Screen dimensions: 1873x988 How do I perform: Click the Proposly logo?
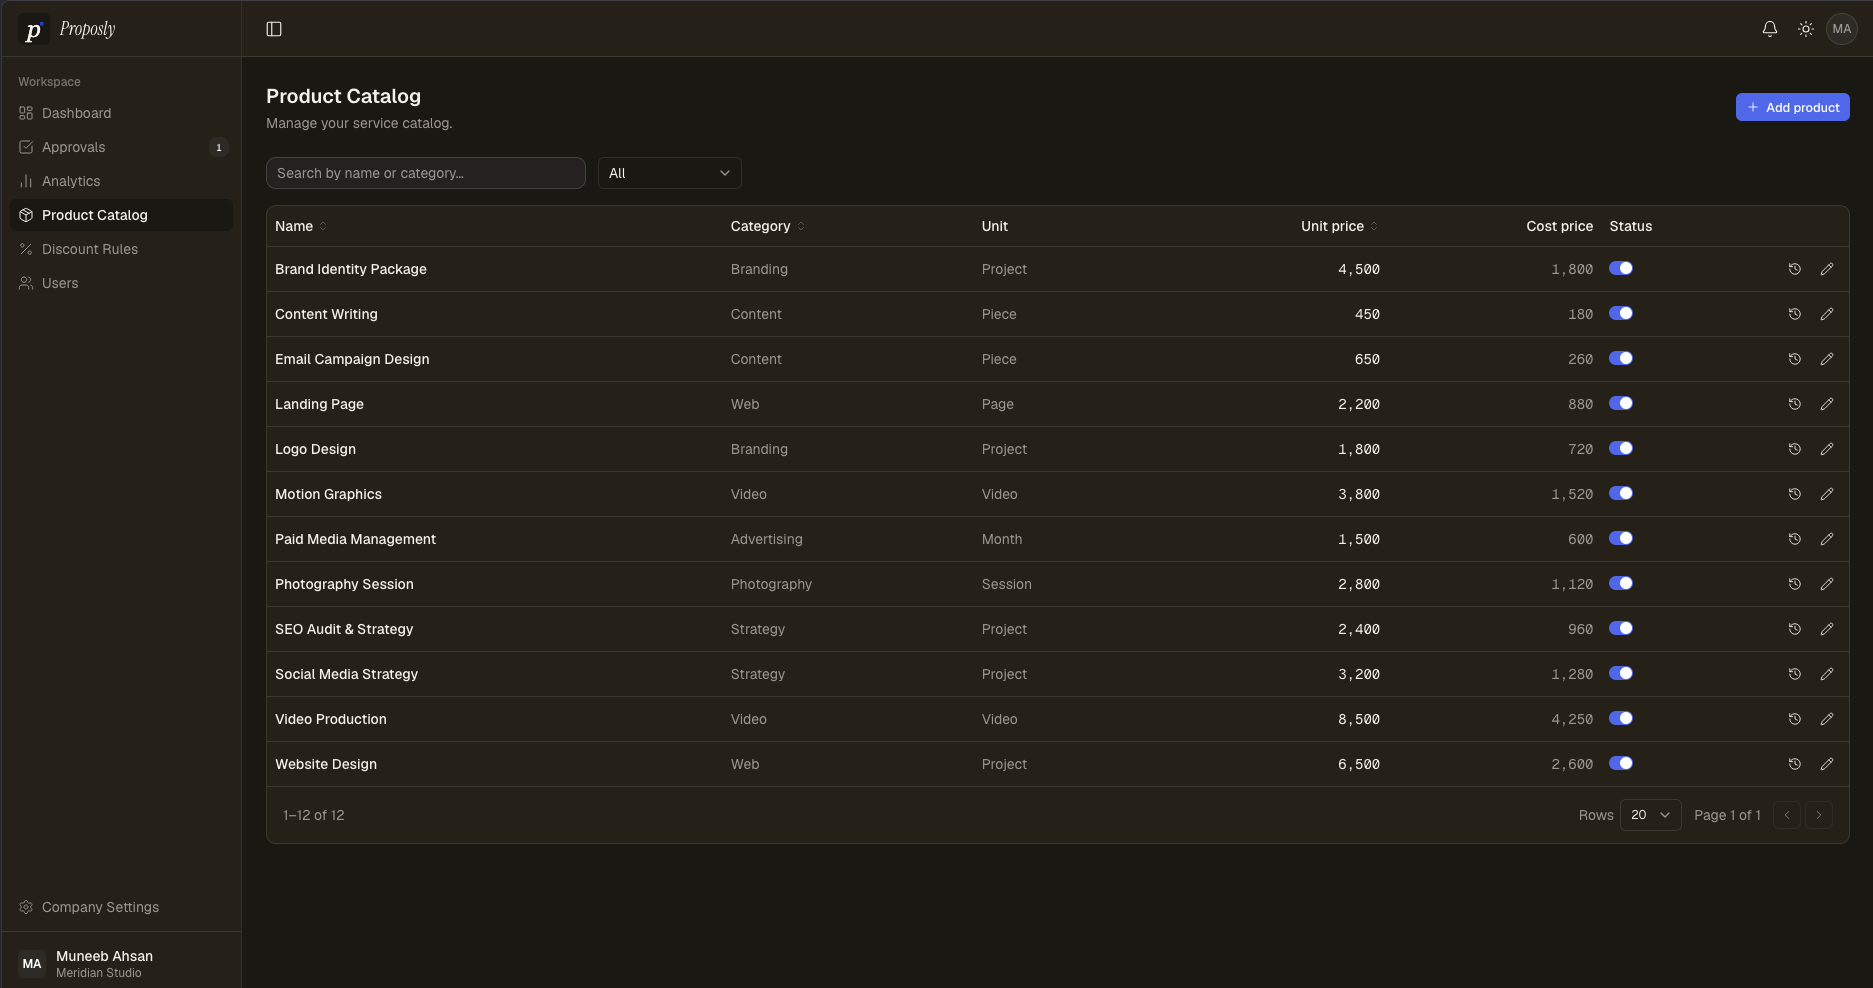(x=67, y=29)
